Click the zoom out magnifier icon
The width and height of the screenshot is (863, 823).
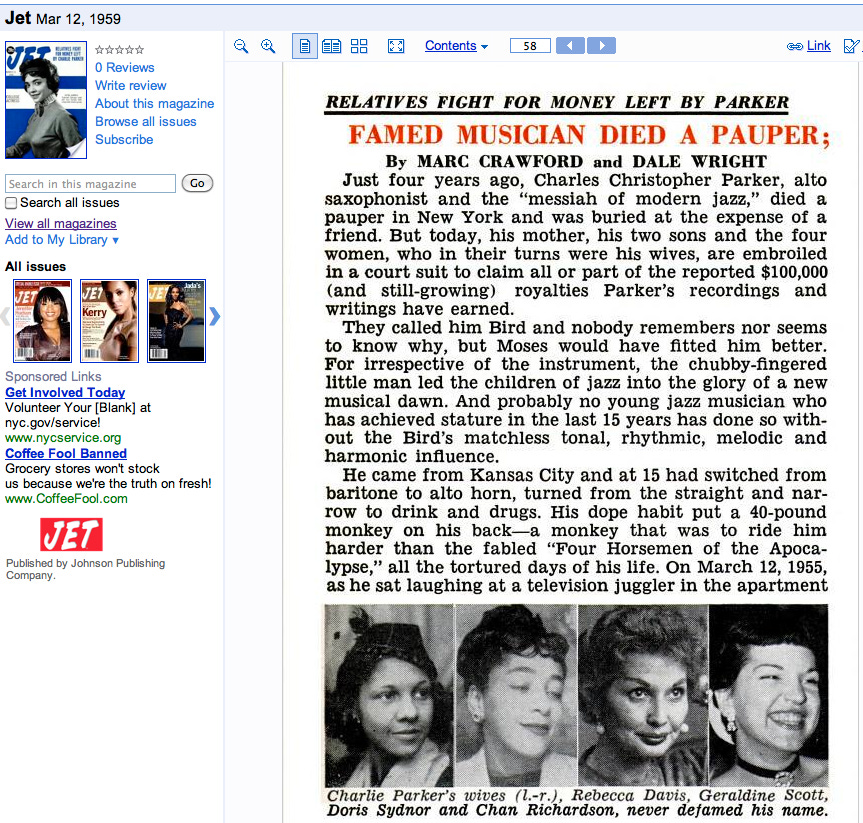click(x=241, y=46)
